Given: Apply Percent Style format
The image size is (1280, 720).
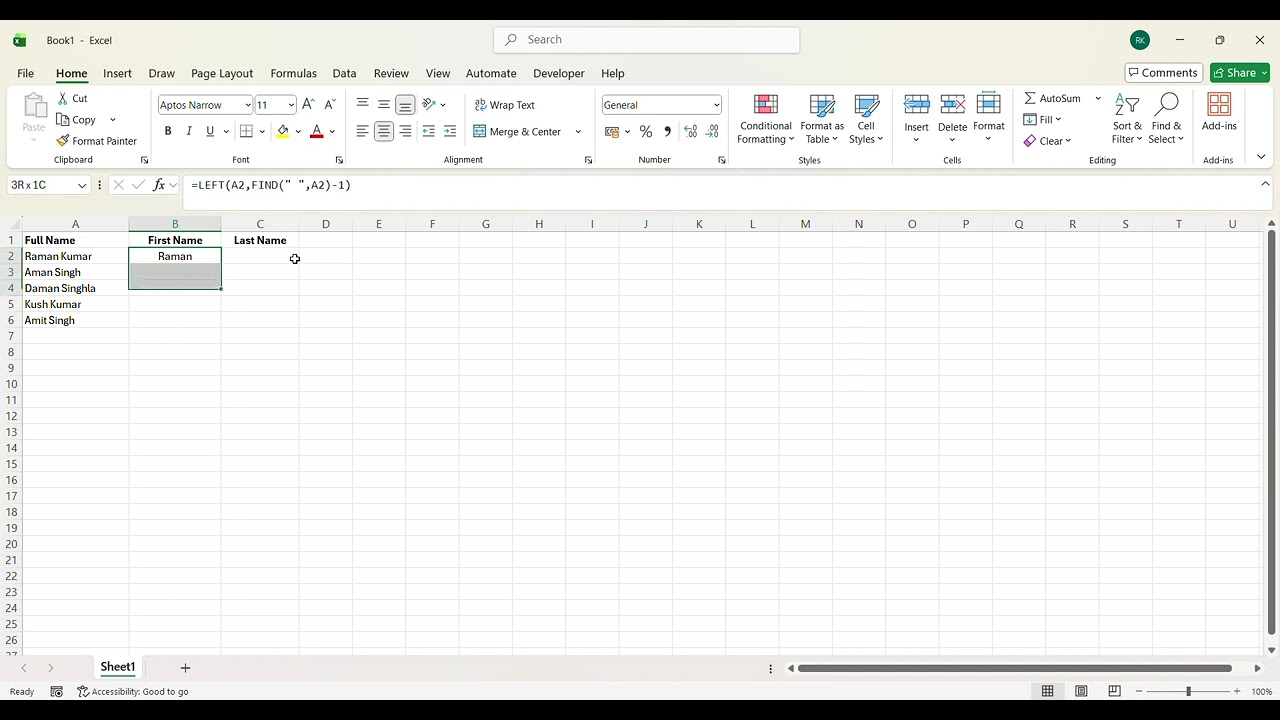Looking at the screenshot, I should coord(646,131).
